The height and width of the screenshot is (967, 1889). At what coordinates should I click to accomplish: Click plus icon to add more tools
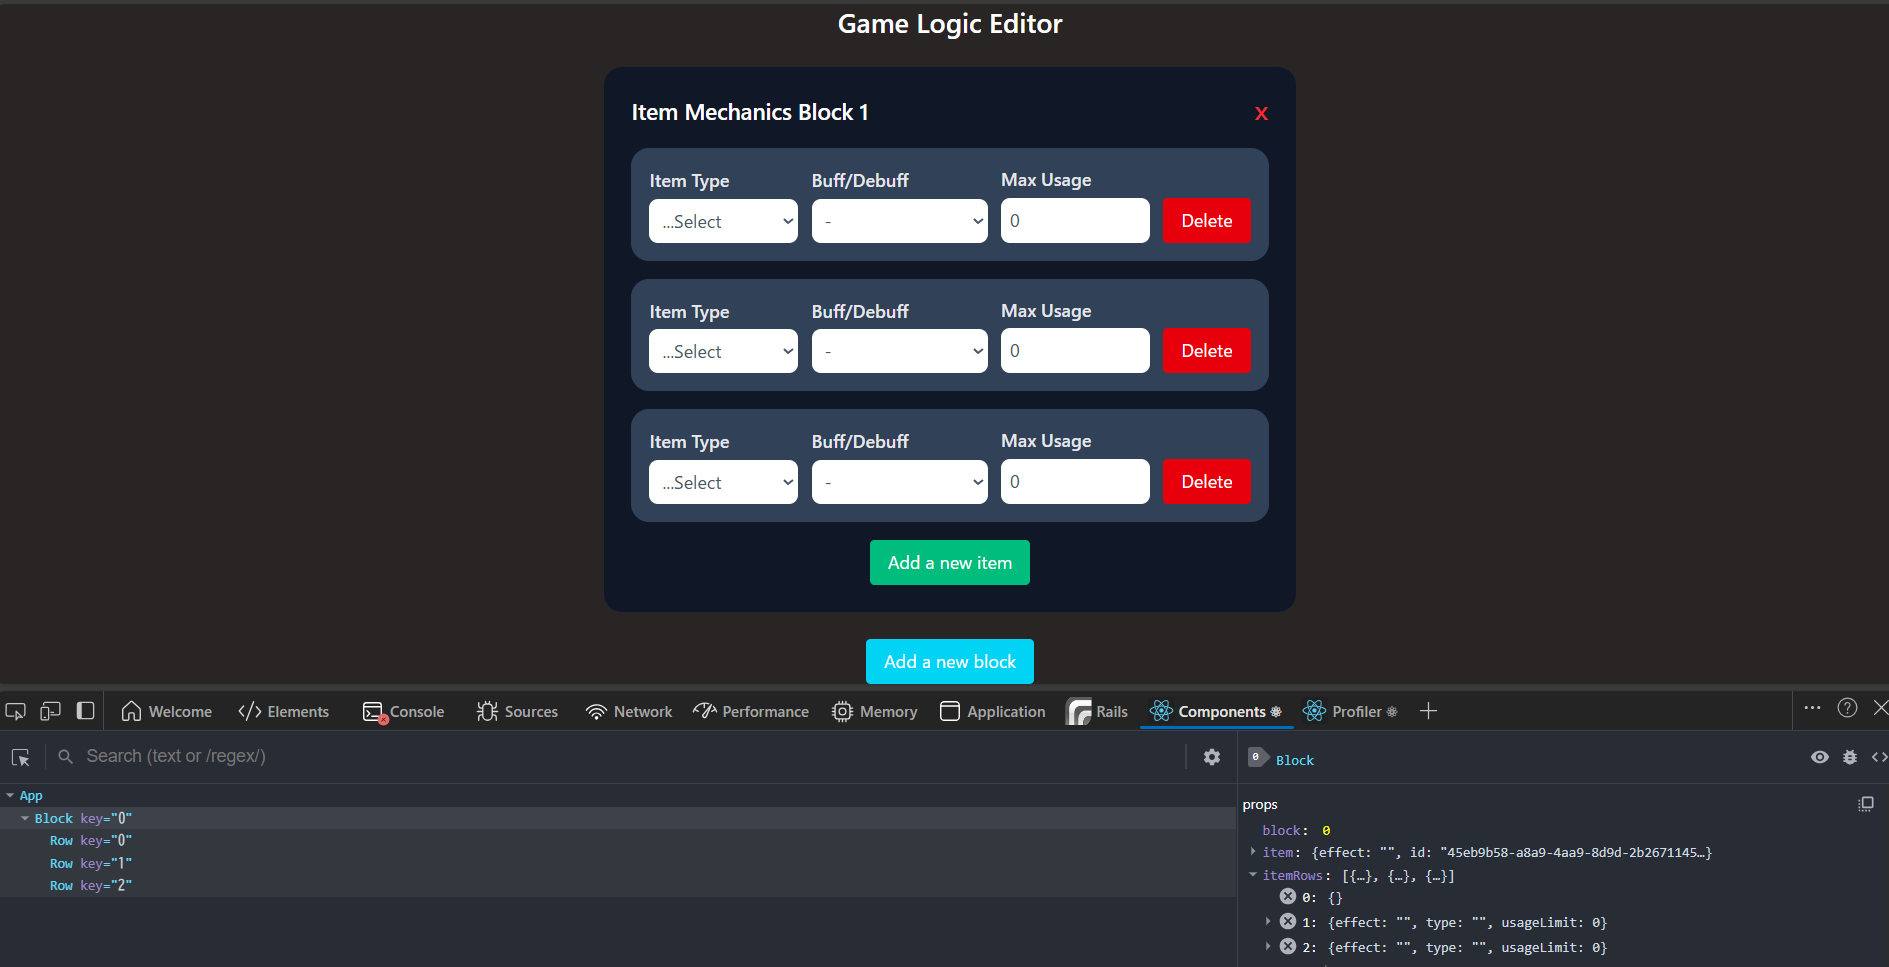tap(1428, 711)
